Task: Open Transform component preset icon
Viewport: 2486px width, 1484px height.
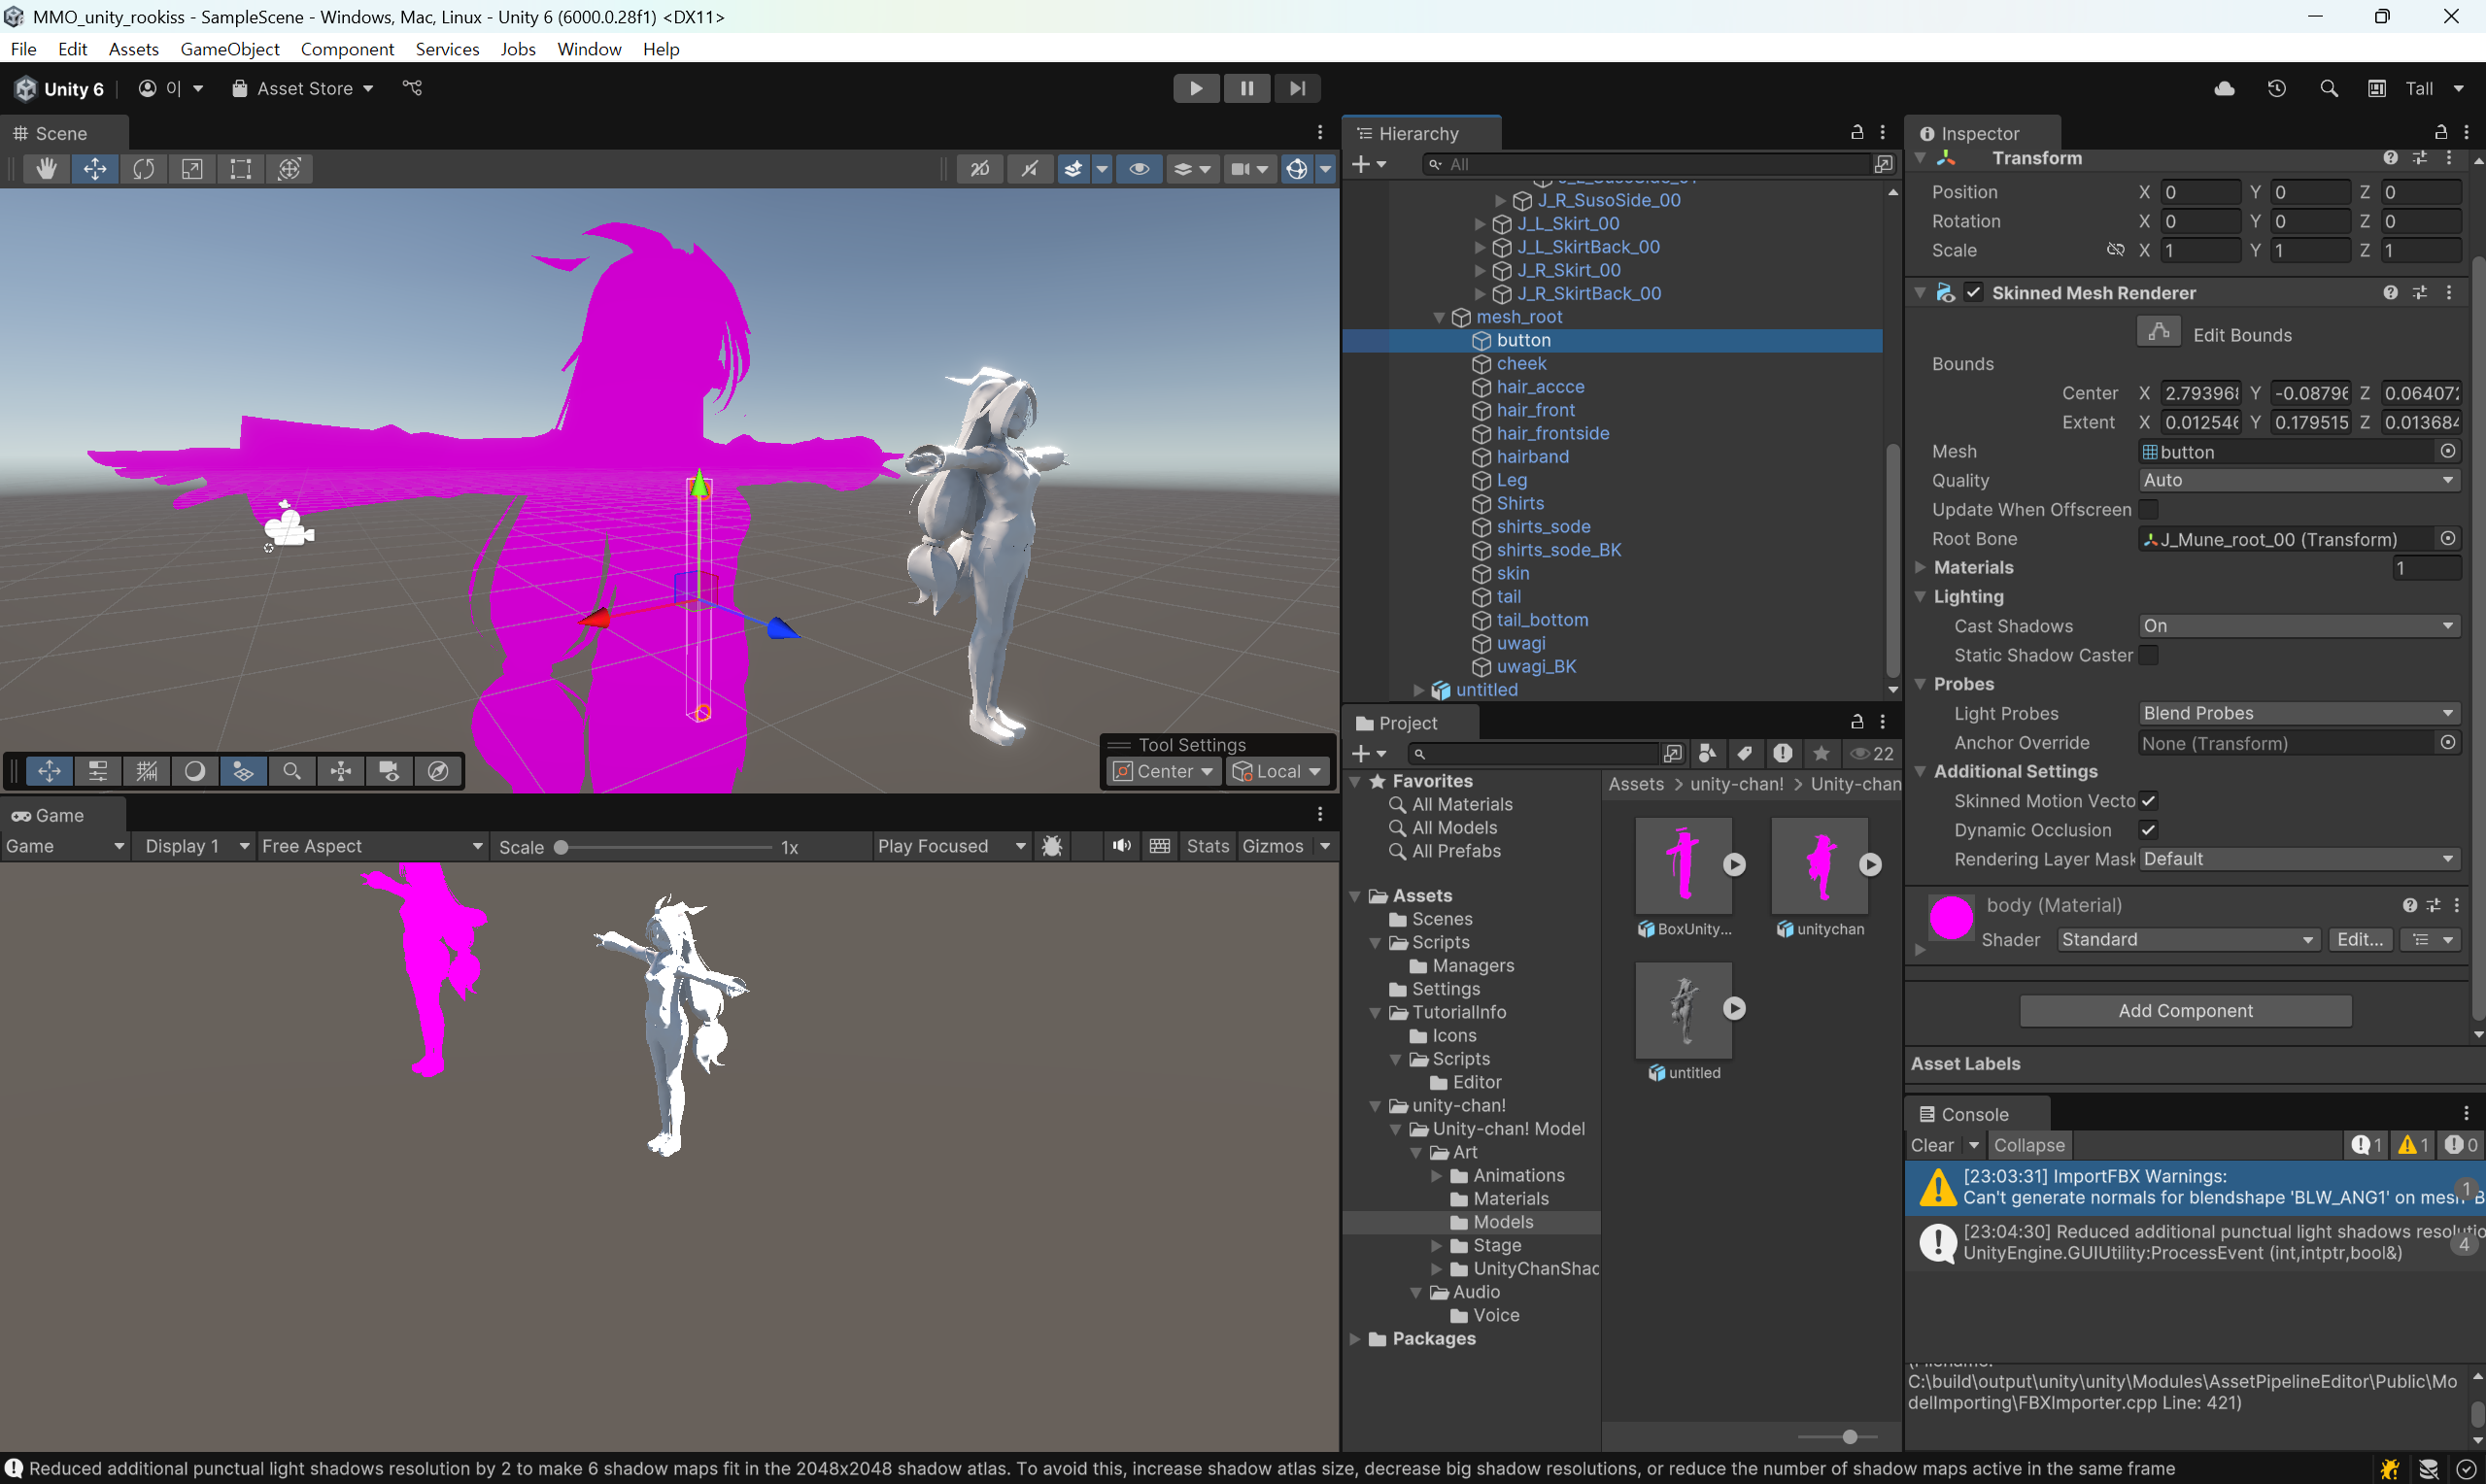Action: [x=2420, y=158]
